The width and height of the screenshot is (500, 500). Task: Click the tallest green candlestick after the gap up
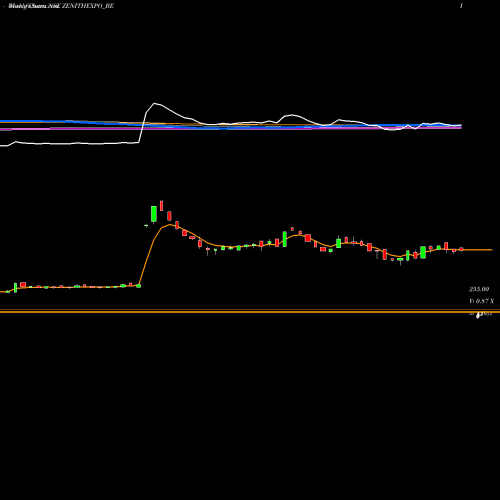tap(154, 214)
